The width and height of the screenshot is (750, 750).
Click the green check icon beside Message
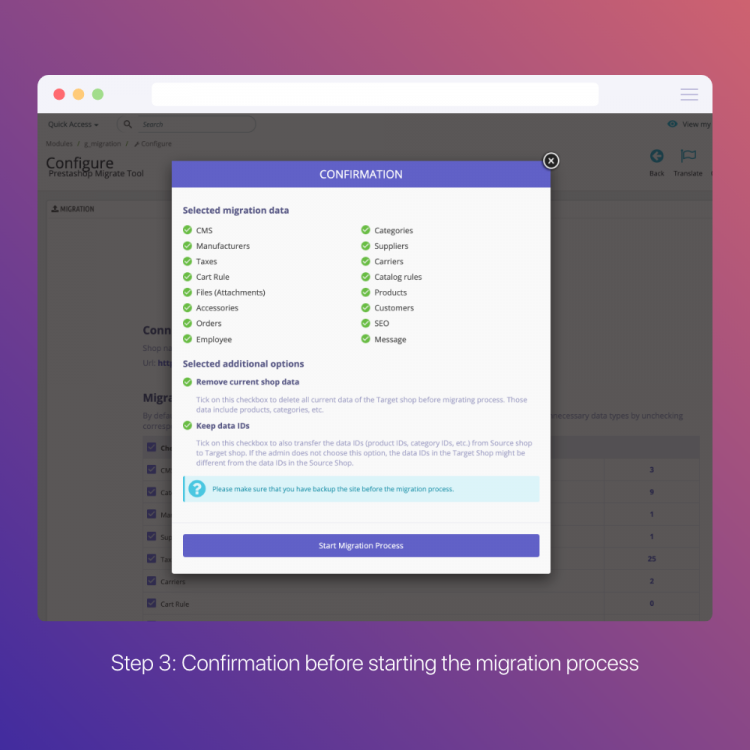[365, 339]
